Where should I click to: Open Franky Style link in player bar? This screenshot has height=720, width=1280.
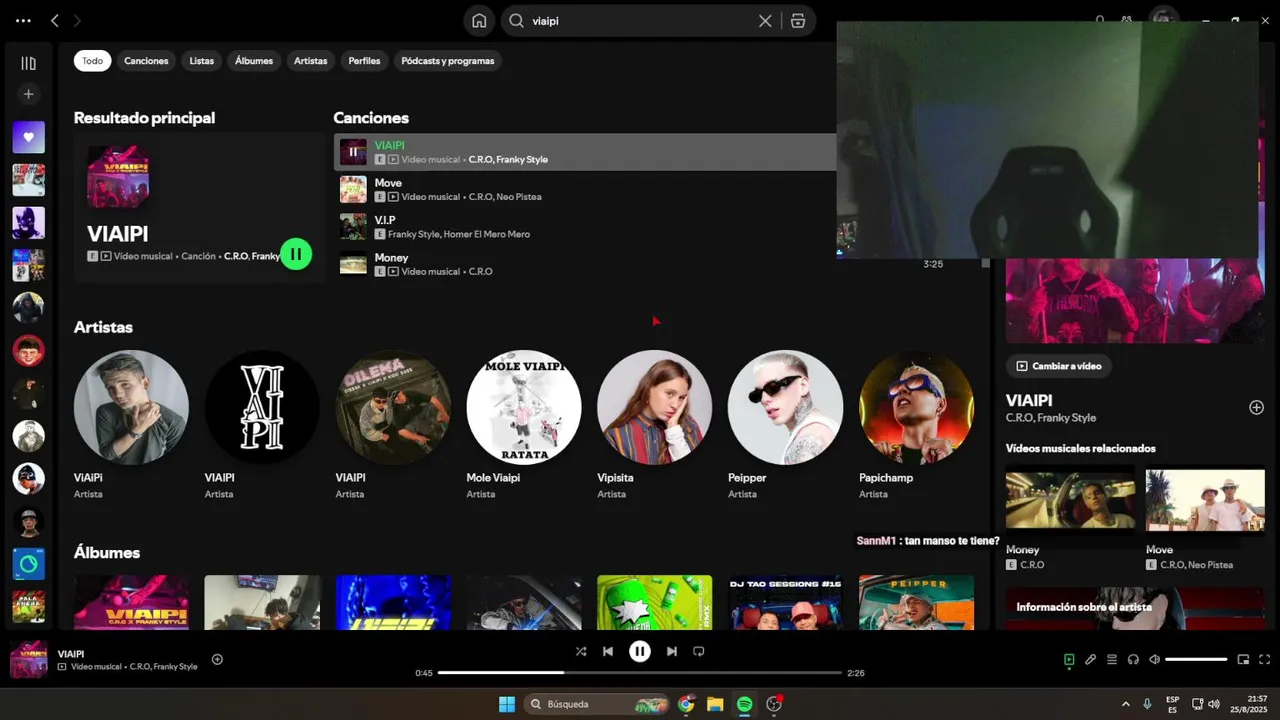176,667
